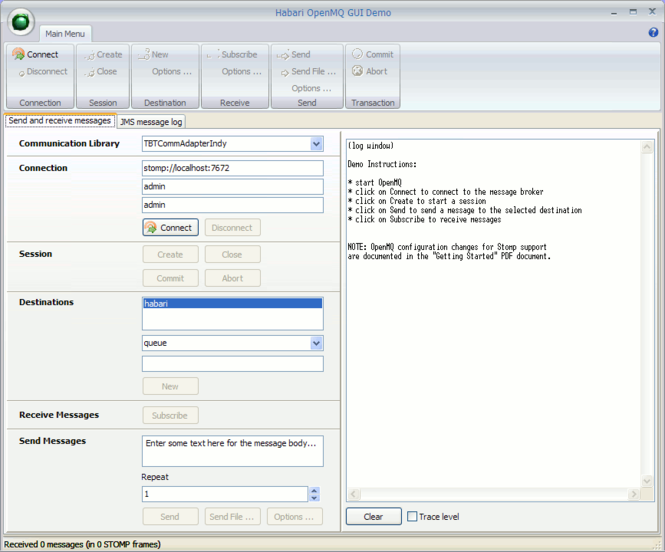Image resolution: width=665 pixels, height=552 pixels.
Task: Click New in the ribbon Destination group
Action: point(154,55)
